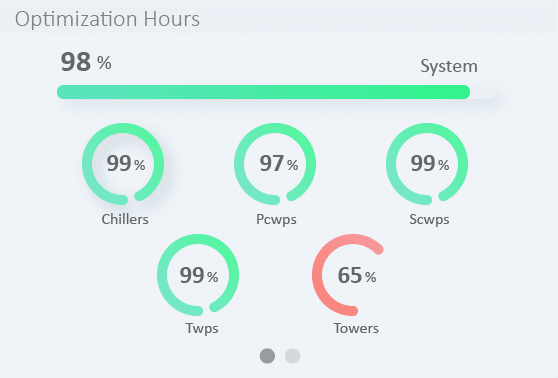Switch to the second light pagination dot

coord(293,356)
